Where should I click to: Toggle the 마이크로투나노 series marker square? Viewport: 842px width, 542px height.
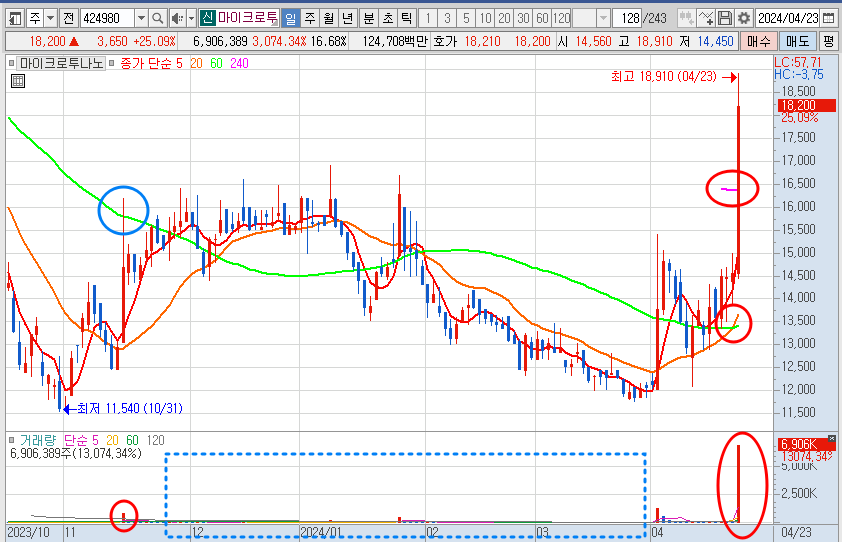click(x=12, y=63)
